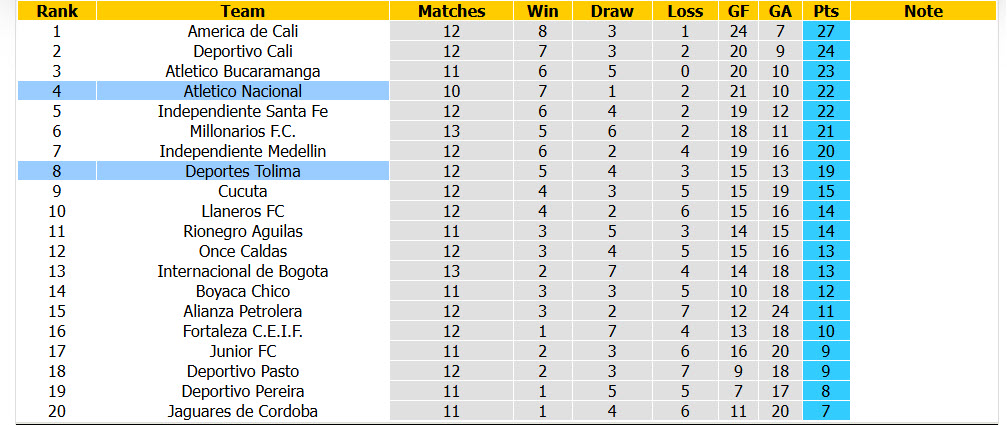
Task: Click Once Caldas team name
Action: click(243, 251)
